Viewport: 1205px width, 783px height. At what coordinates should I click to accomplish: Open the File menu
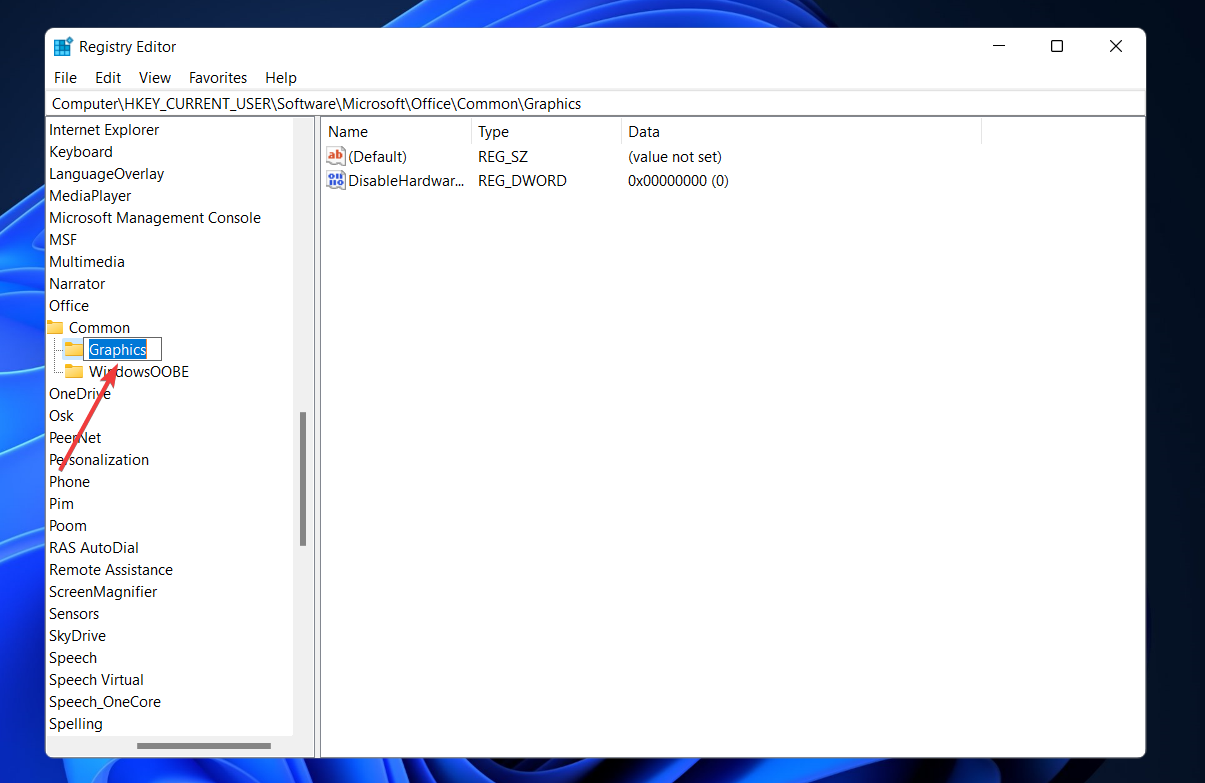(65, 77)
